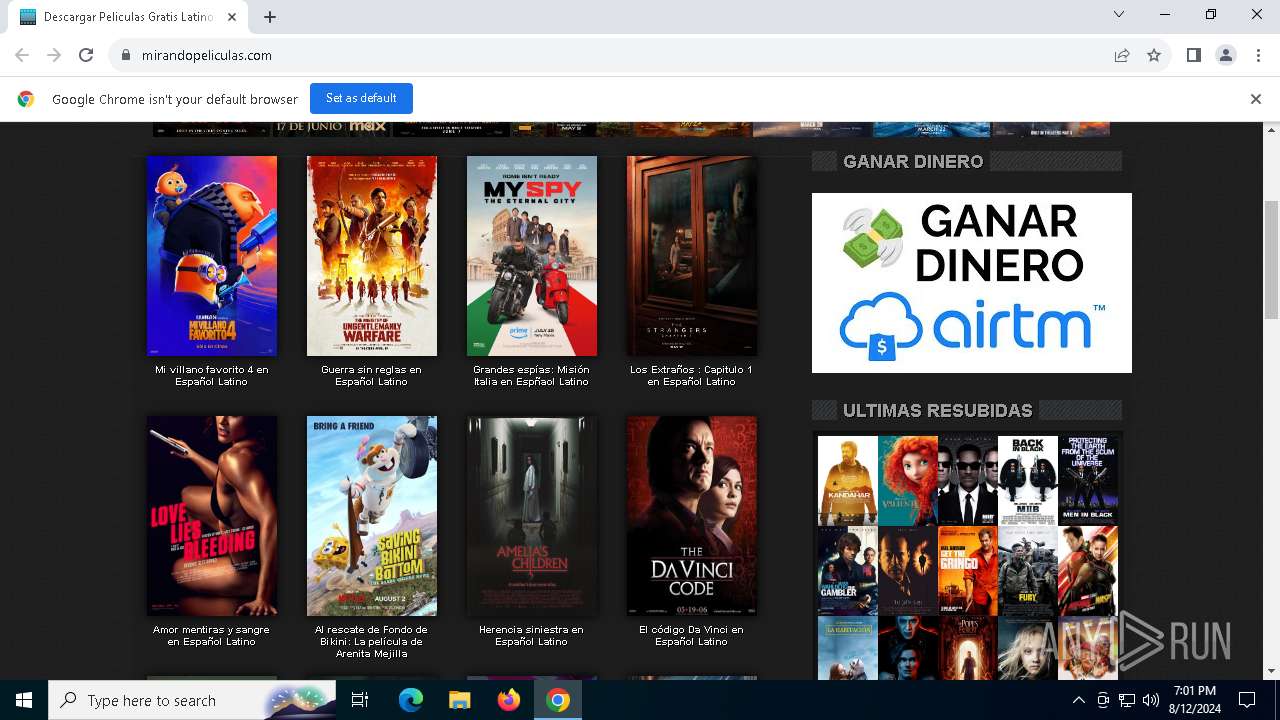Image resolution: width=1280 pixels, height=720 pixels.
Task: Open the Windows notification center
Action: point(1247,700)
